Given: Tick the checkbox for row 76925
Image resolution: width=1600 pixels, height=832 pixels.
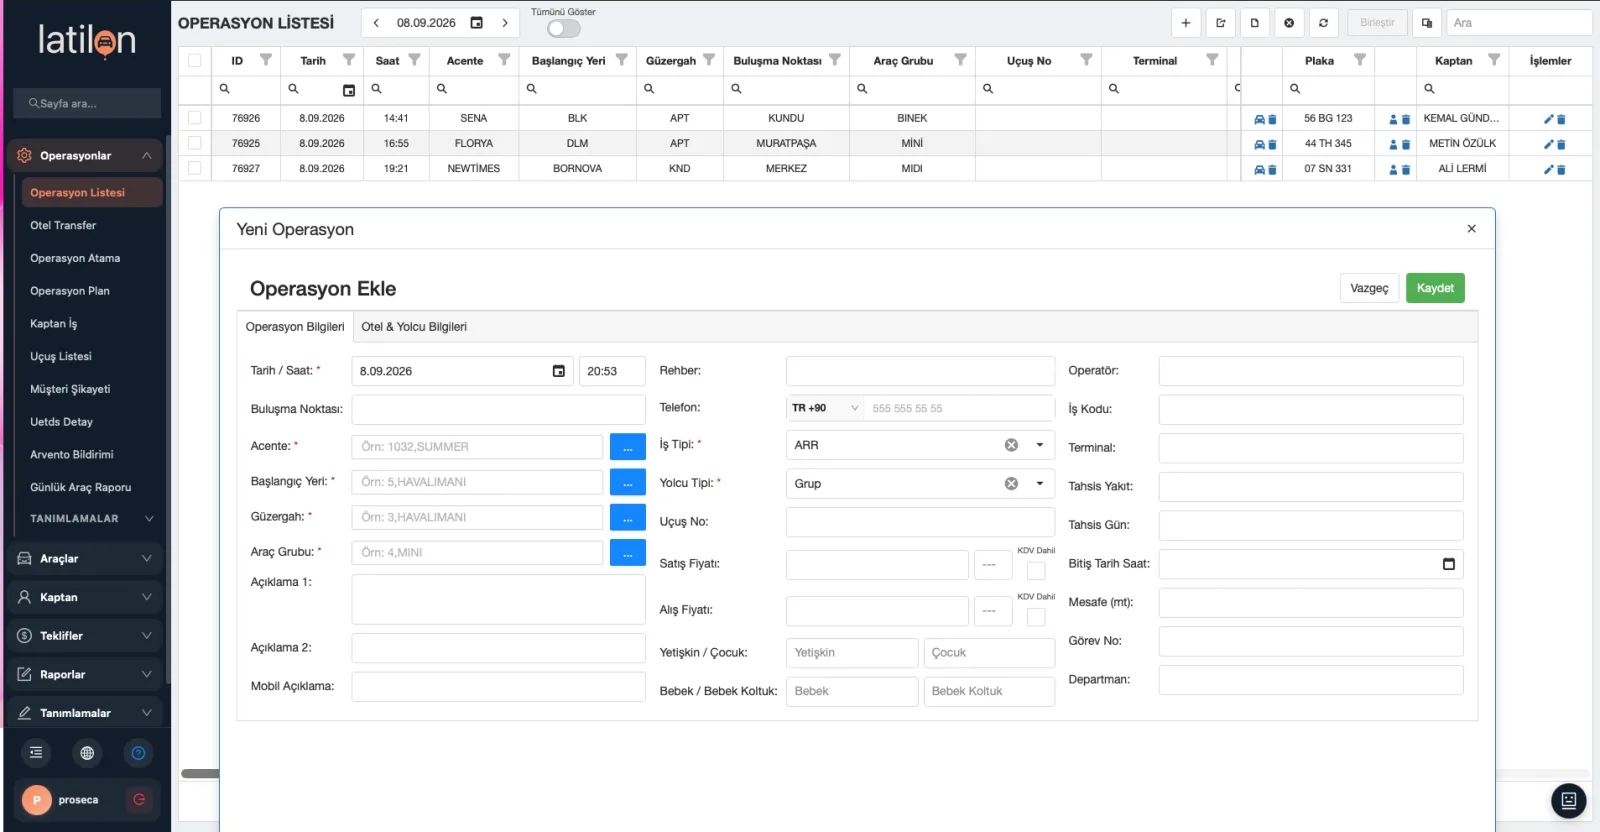Looking at the screenshot, I should click(x=195, y=143).
